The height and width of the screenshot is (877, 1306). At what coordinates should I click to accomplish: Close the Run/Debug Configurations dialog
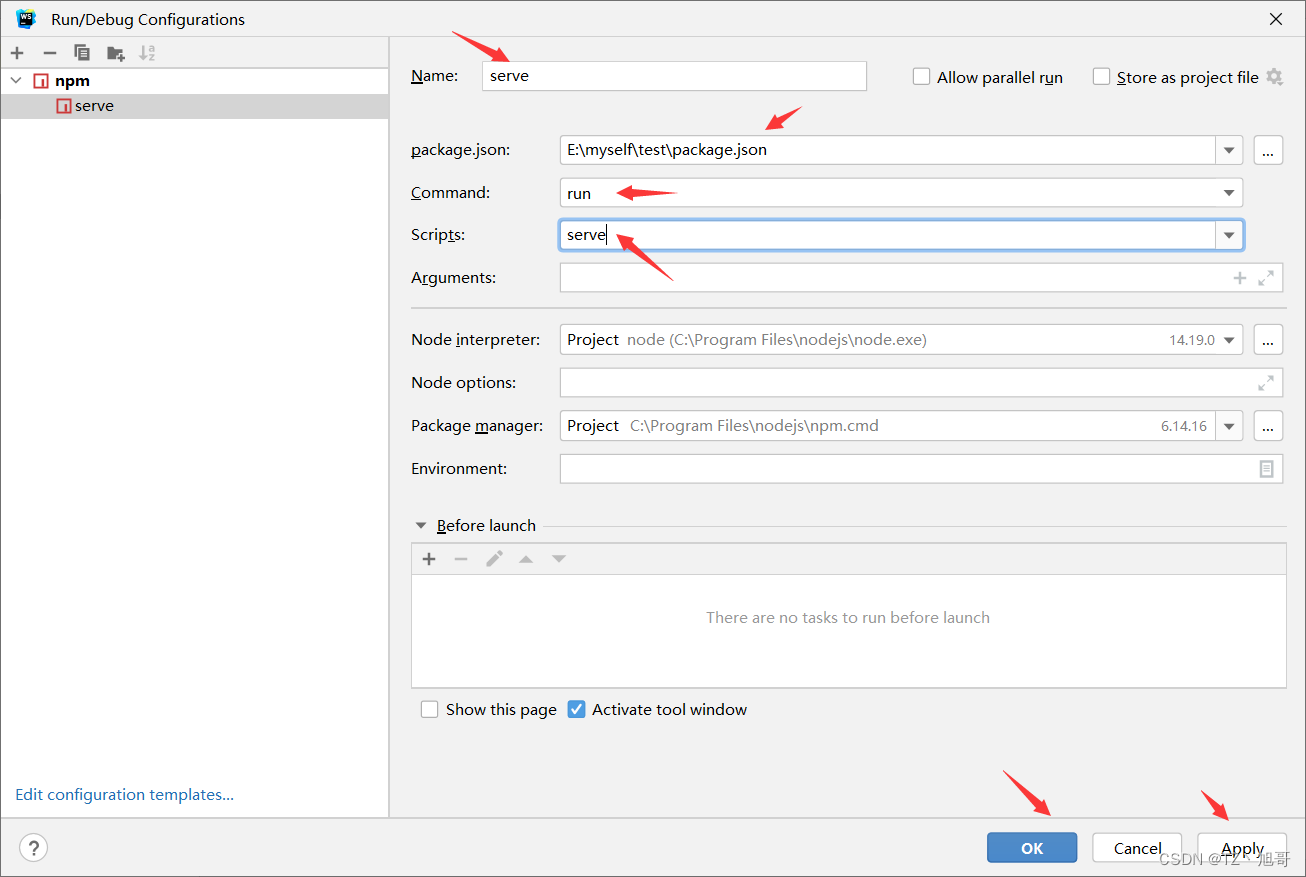tap(1276, 19)
